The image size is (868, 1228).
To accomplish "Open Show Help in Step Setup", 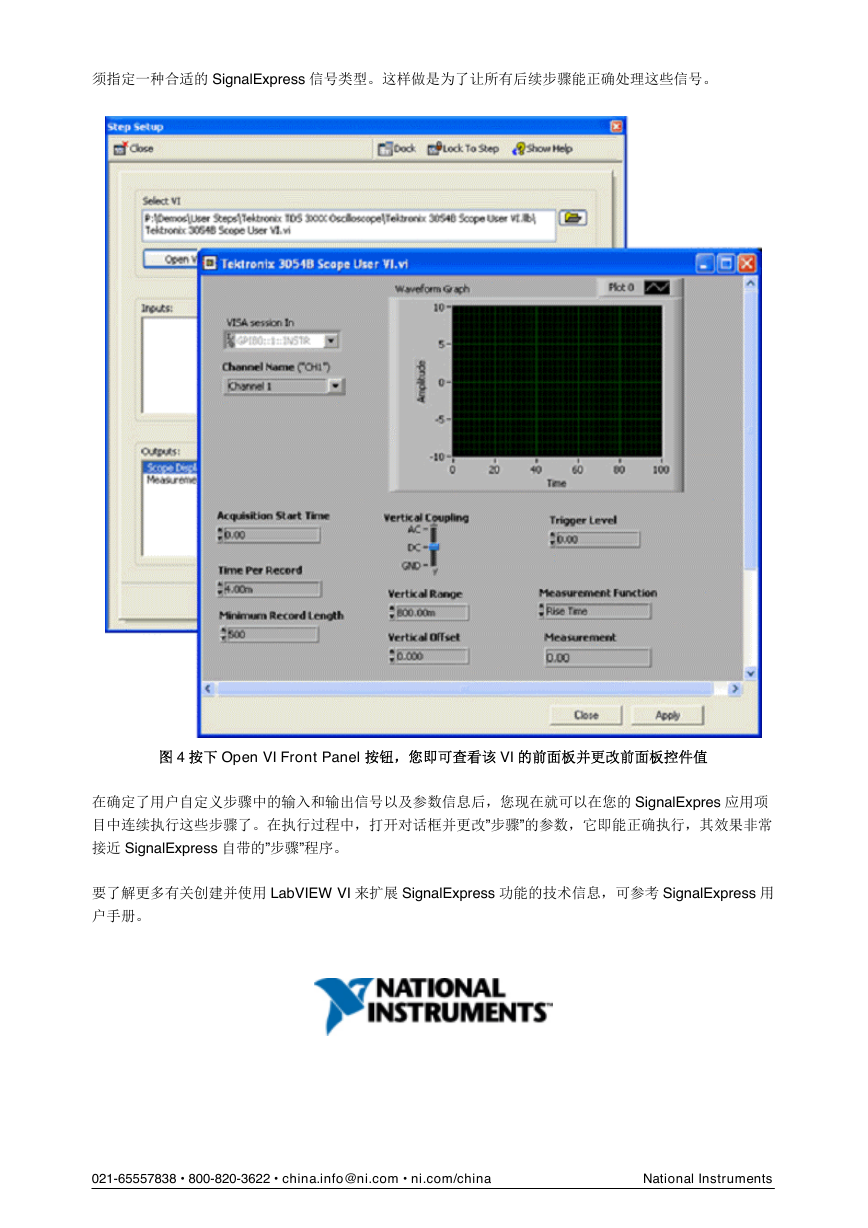I will point(542,149).
